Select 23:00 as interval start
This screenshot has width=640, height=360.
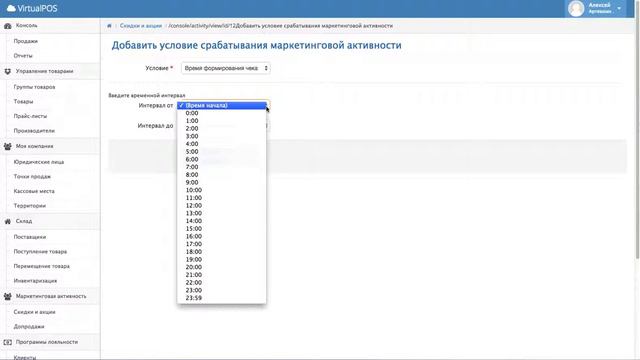pos(222,291)
